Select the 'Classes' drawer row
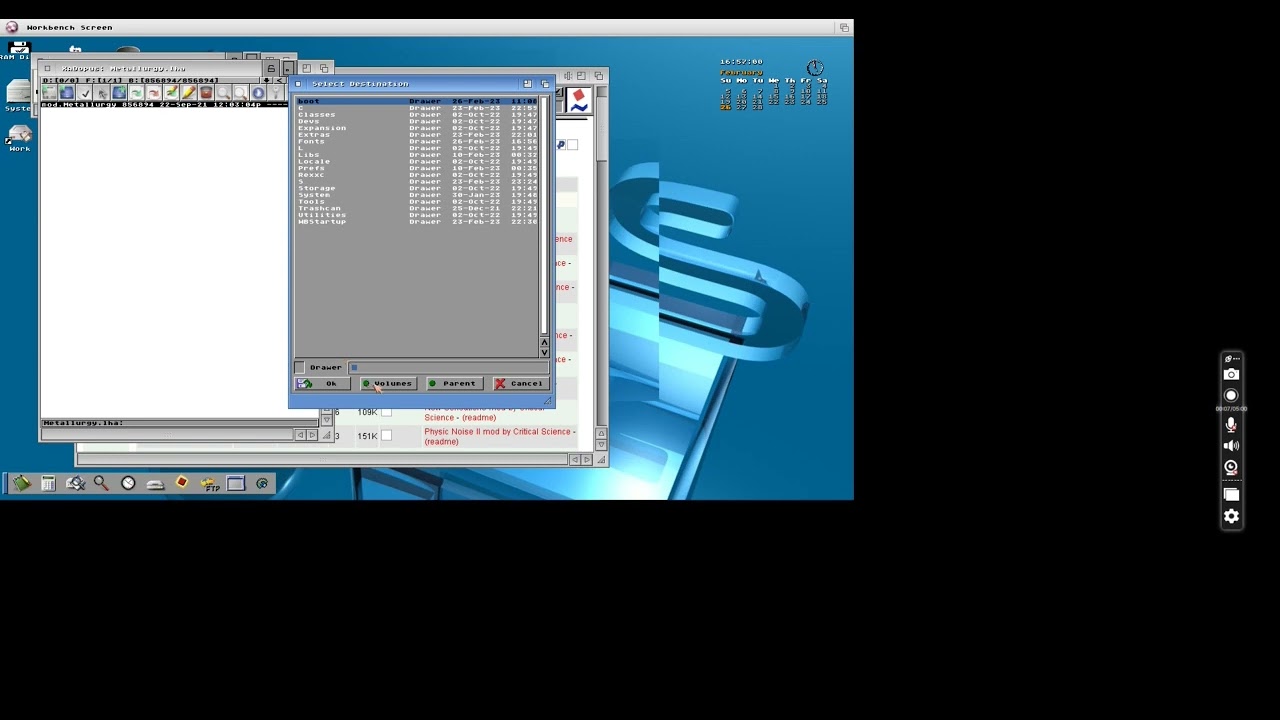 click(x=418, y=115)
